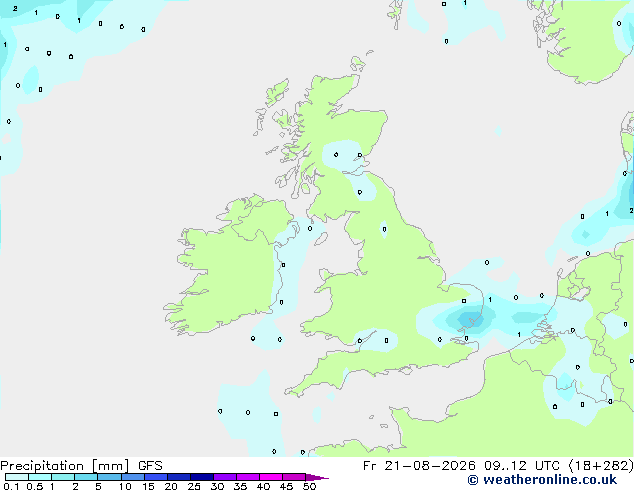Click the 15–20 mm legend swatch
The height and width of the screenshot is (490, 634).
click(x=156, y=477)
